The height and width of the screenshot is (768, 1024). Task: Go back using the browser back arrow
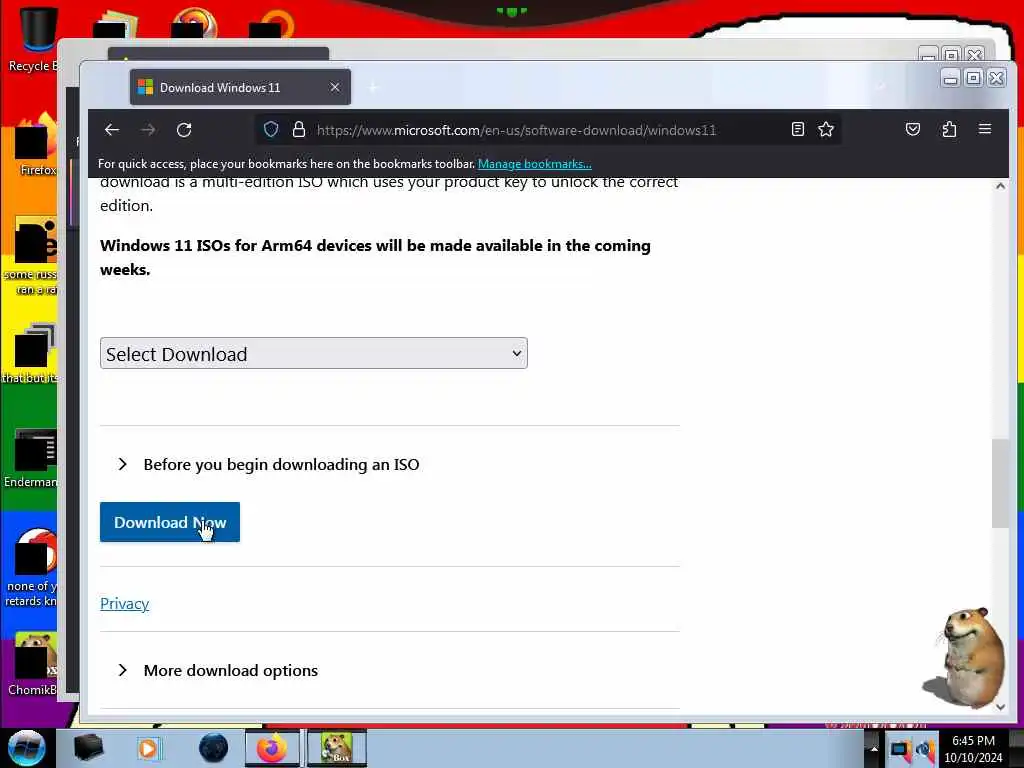tap(112, 130)
